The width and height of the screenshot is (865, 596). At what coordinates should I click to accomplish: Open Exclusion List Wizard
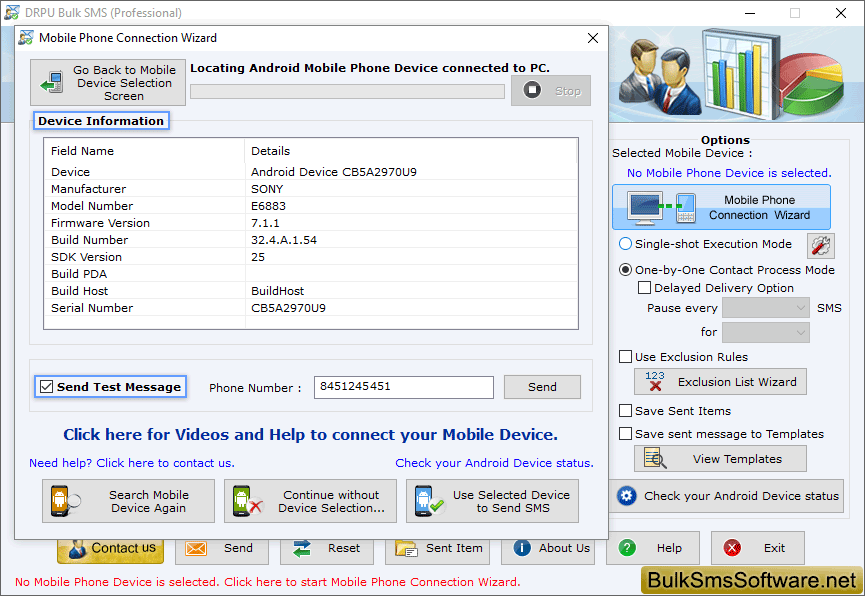point(720,381)
